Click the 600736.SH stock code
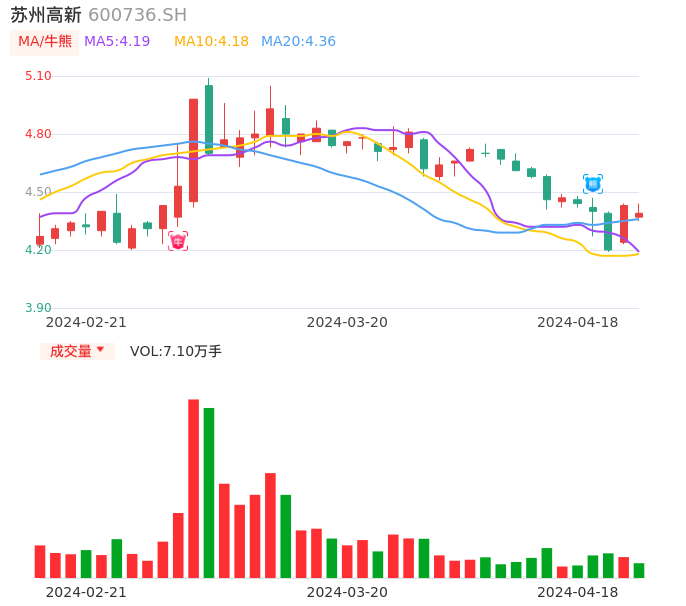 pos(137,15)
